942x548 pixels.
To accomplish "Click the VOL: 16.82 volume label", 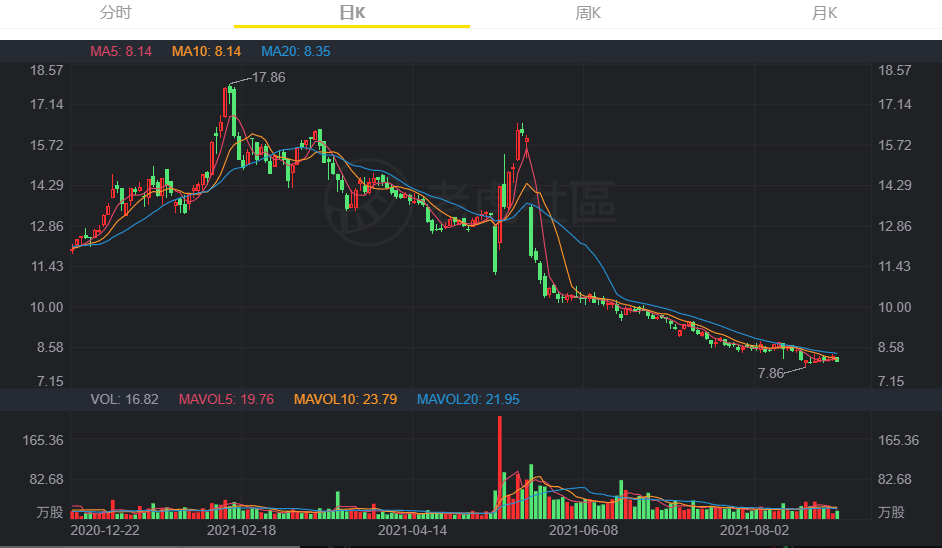I will [x=124, y=400].
